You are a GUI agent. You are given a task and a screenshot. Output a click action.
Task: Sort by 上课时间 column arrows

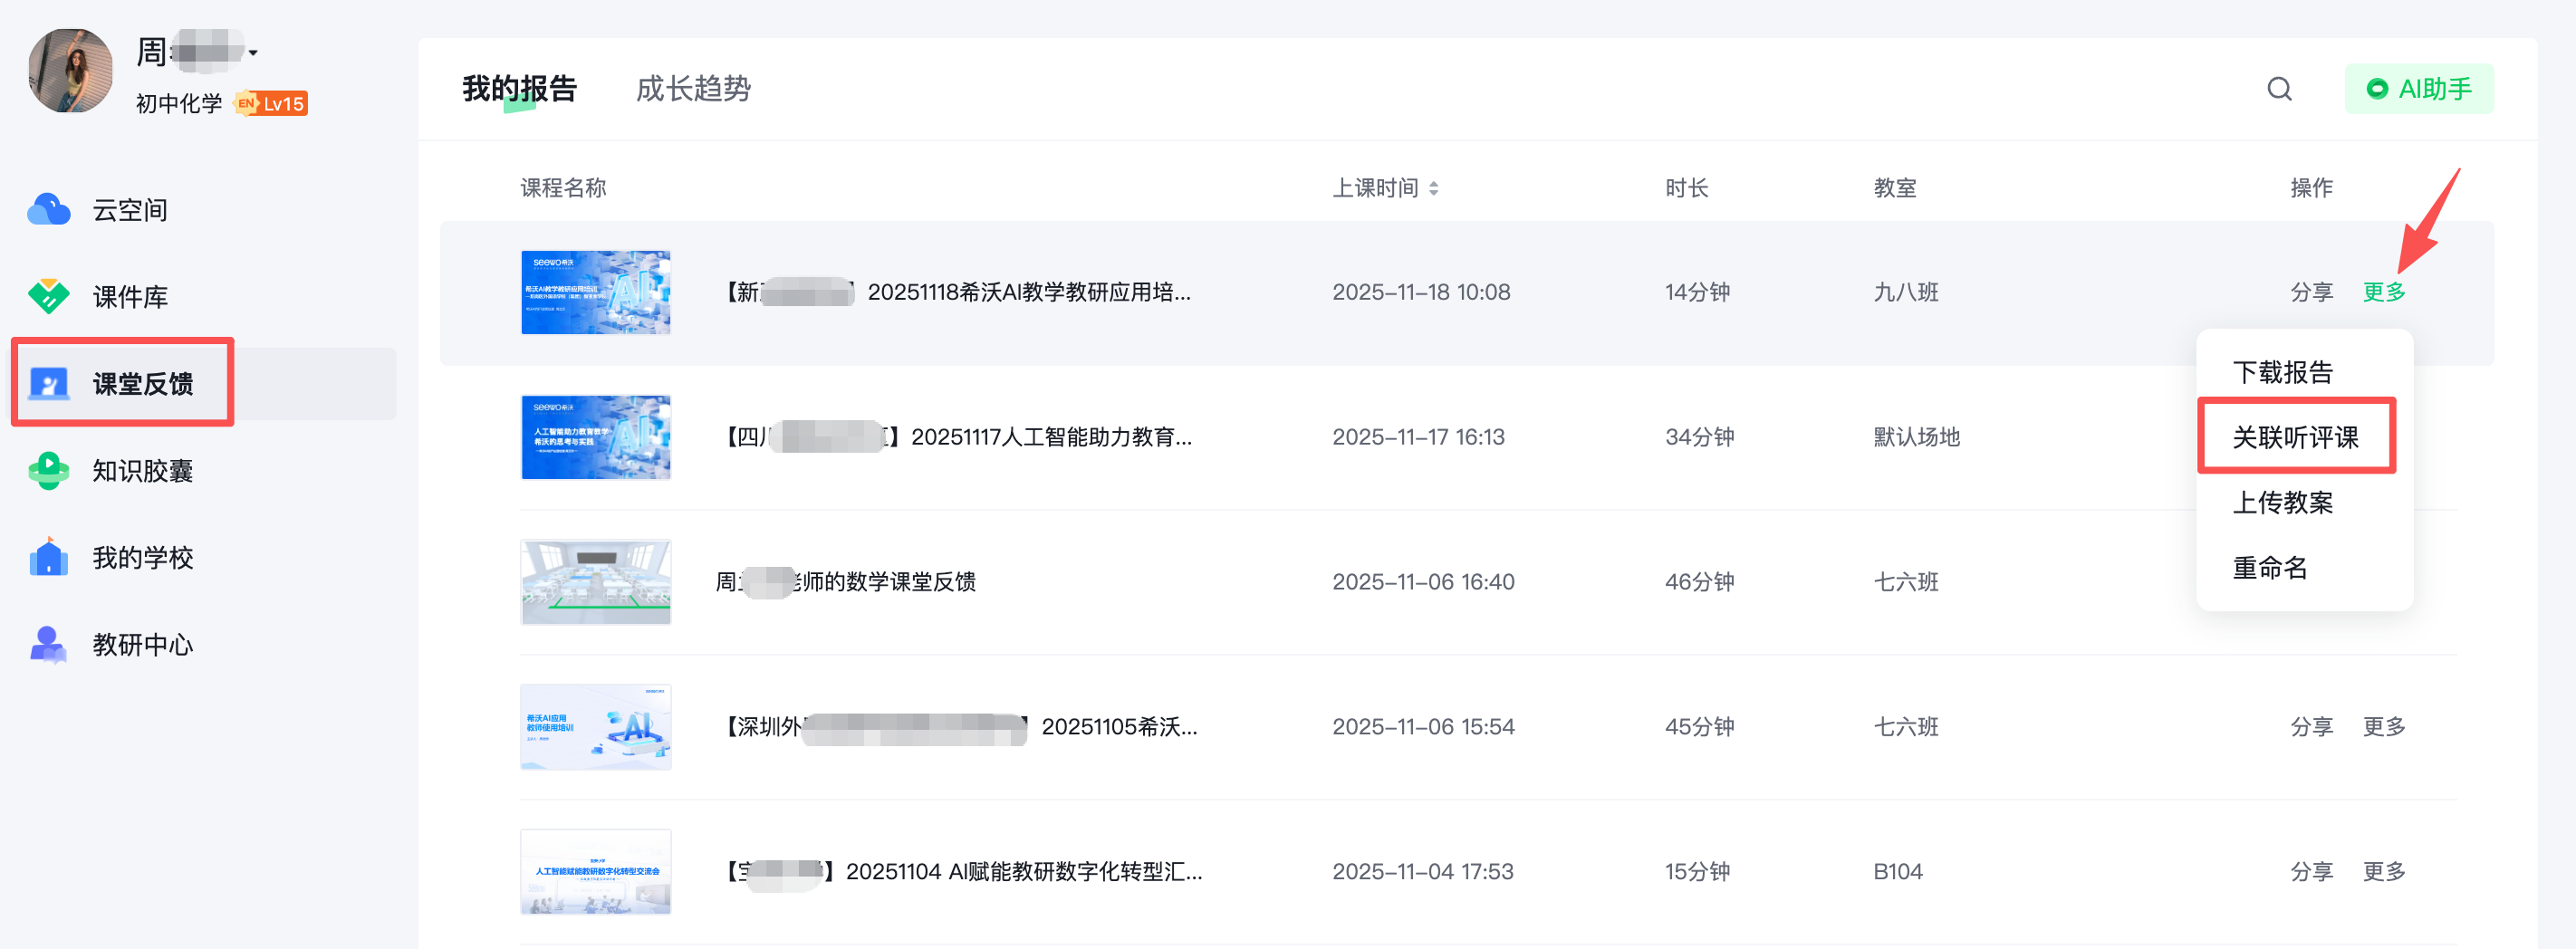1433,188
